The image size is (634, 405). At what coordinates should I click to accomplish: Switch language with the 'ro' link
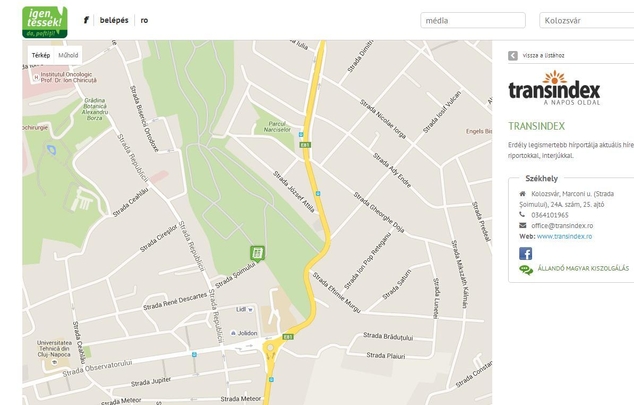point(145,20)
